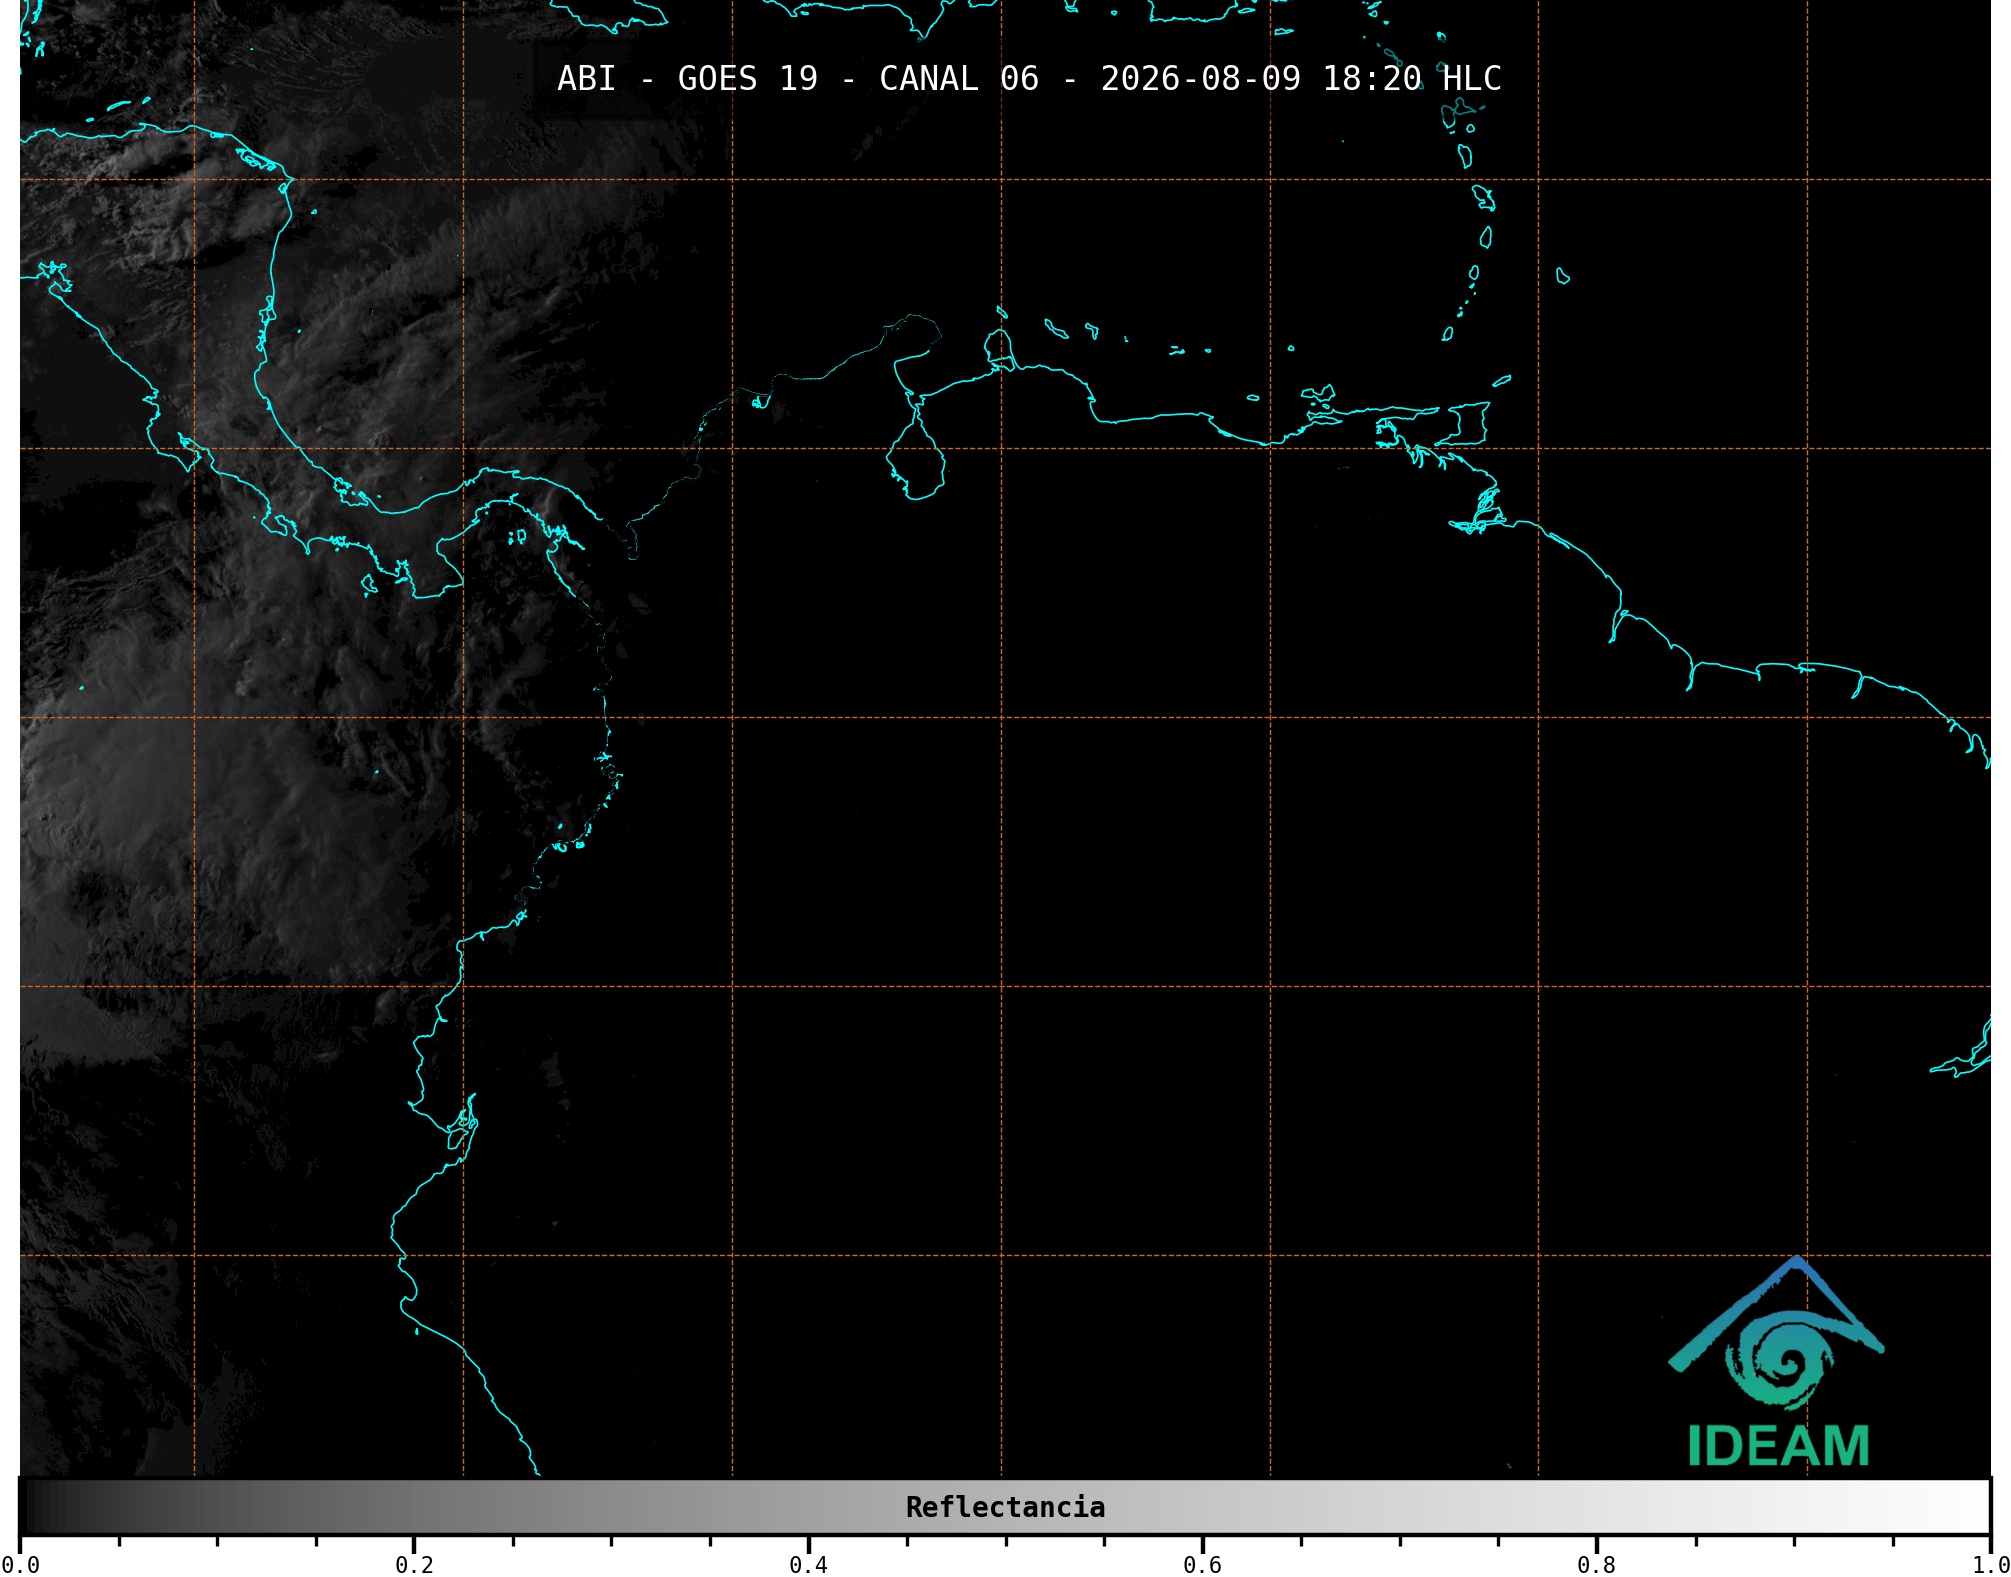
Task: Click the 0.0 tick label on colorbar
Action: tap(20, 1565)
